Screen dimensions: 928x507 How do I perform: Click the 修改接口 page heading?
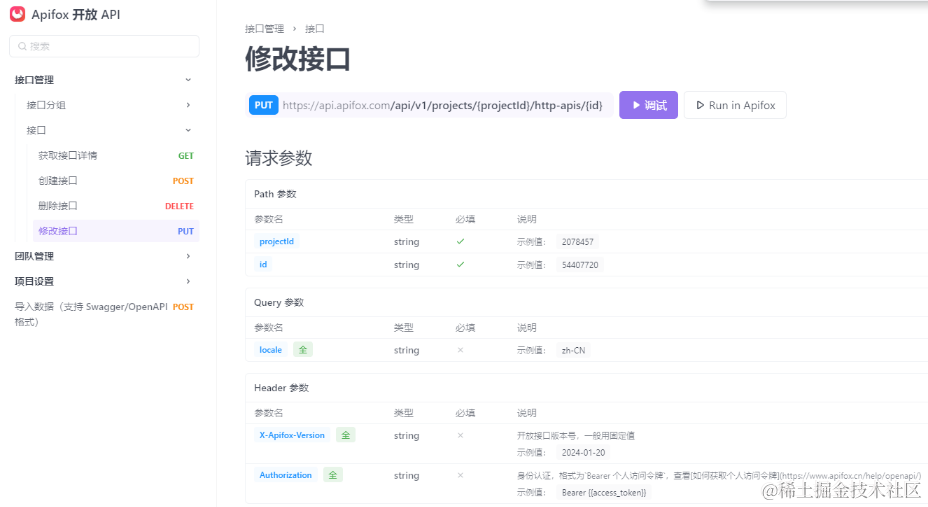[x=298, y=59]
